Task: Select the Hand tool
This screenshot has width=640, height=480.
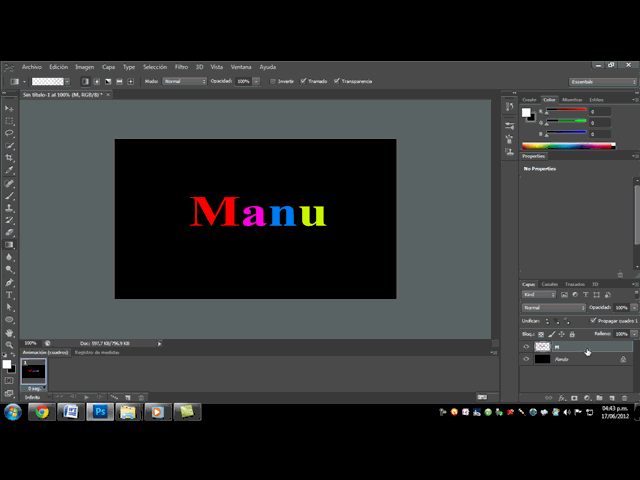Action: click(x=9, y=333)
